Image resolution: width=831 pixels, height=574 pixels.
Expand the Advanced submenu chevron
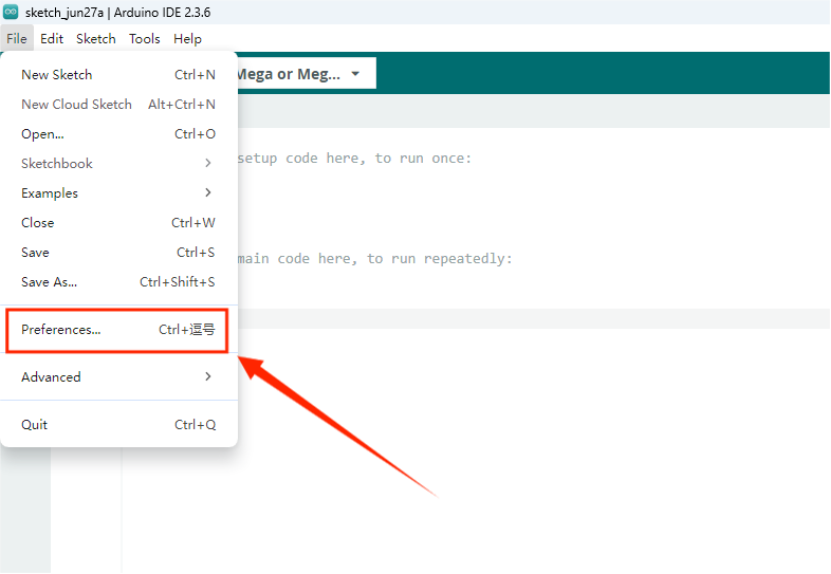coord(208,377)
